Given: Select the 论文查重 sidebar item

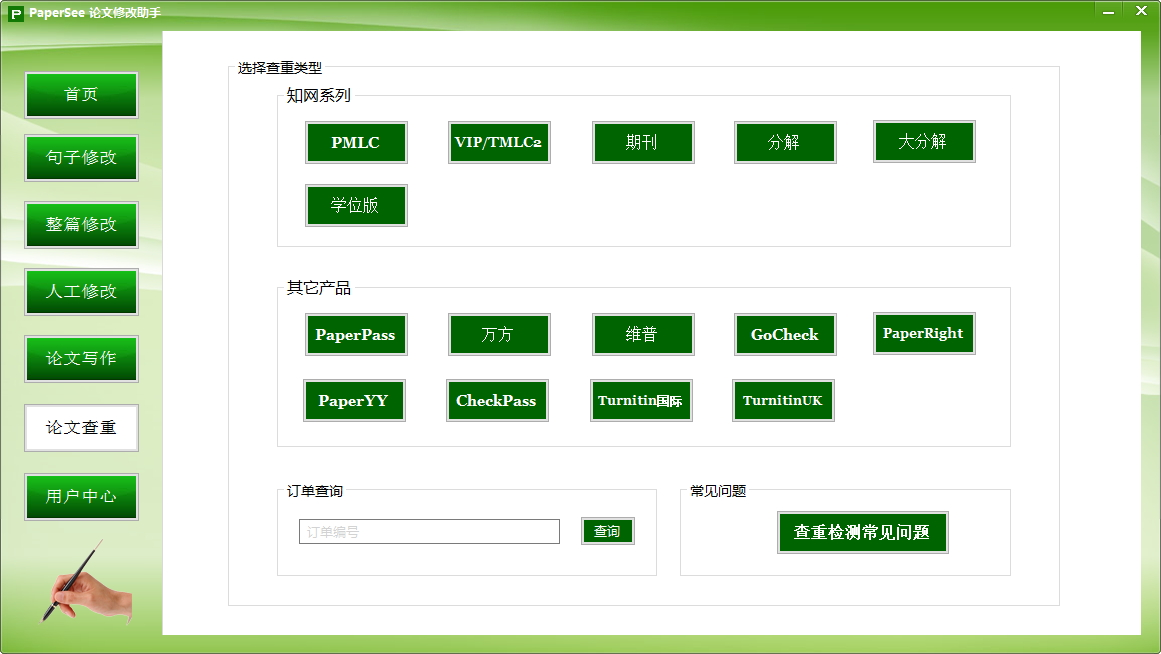Looking at the screenshot, I should click(81, 427).
